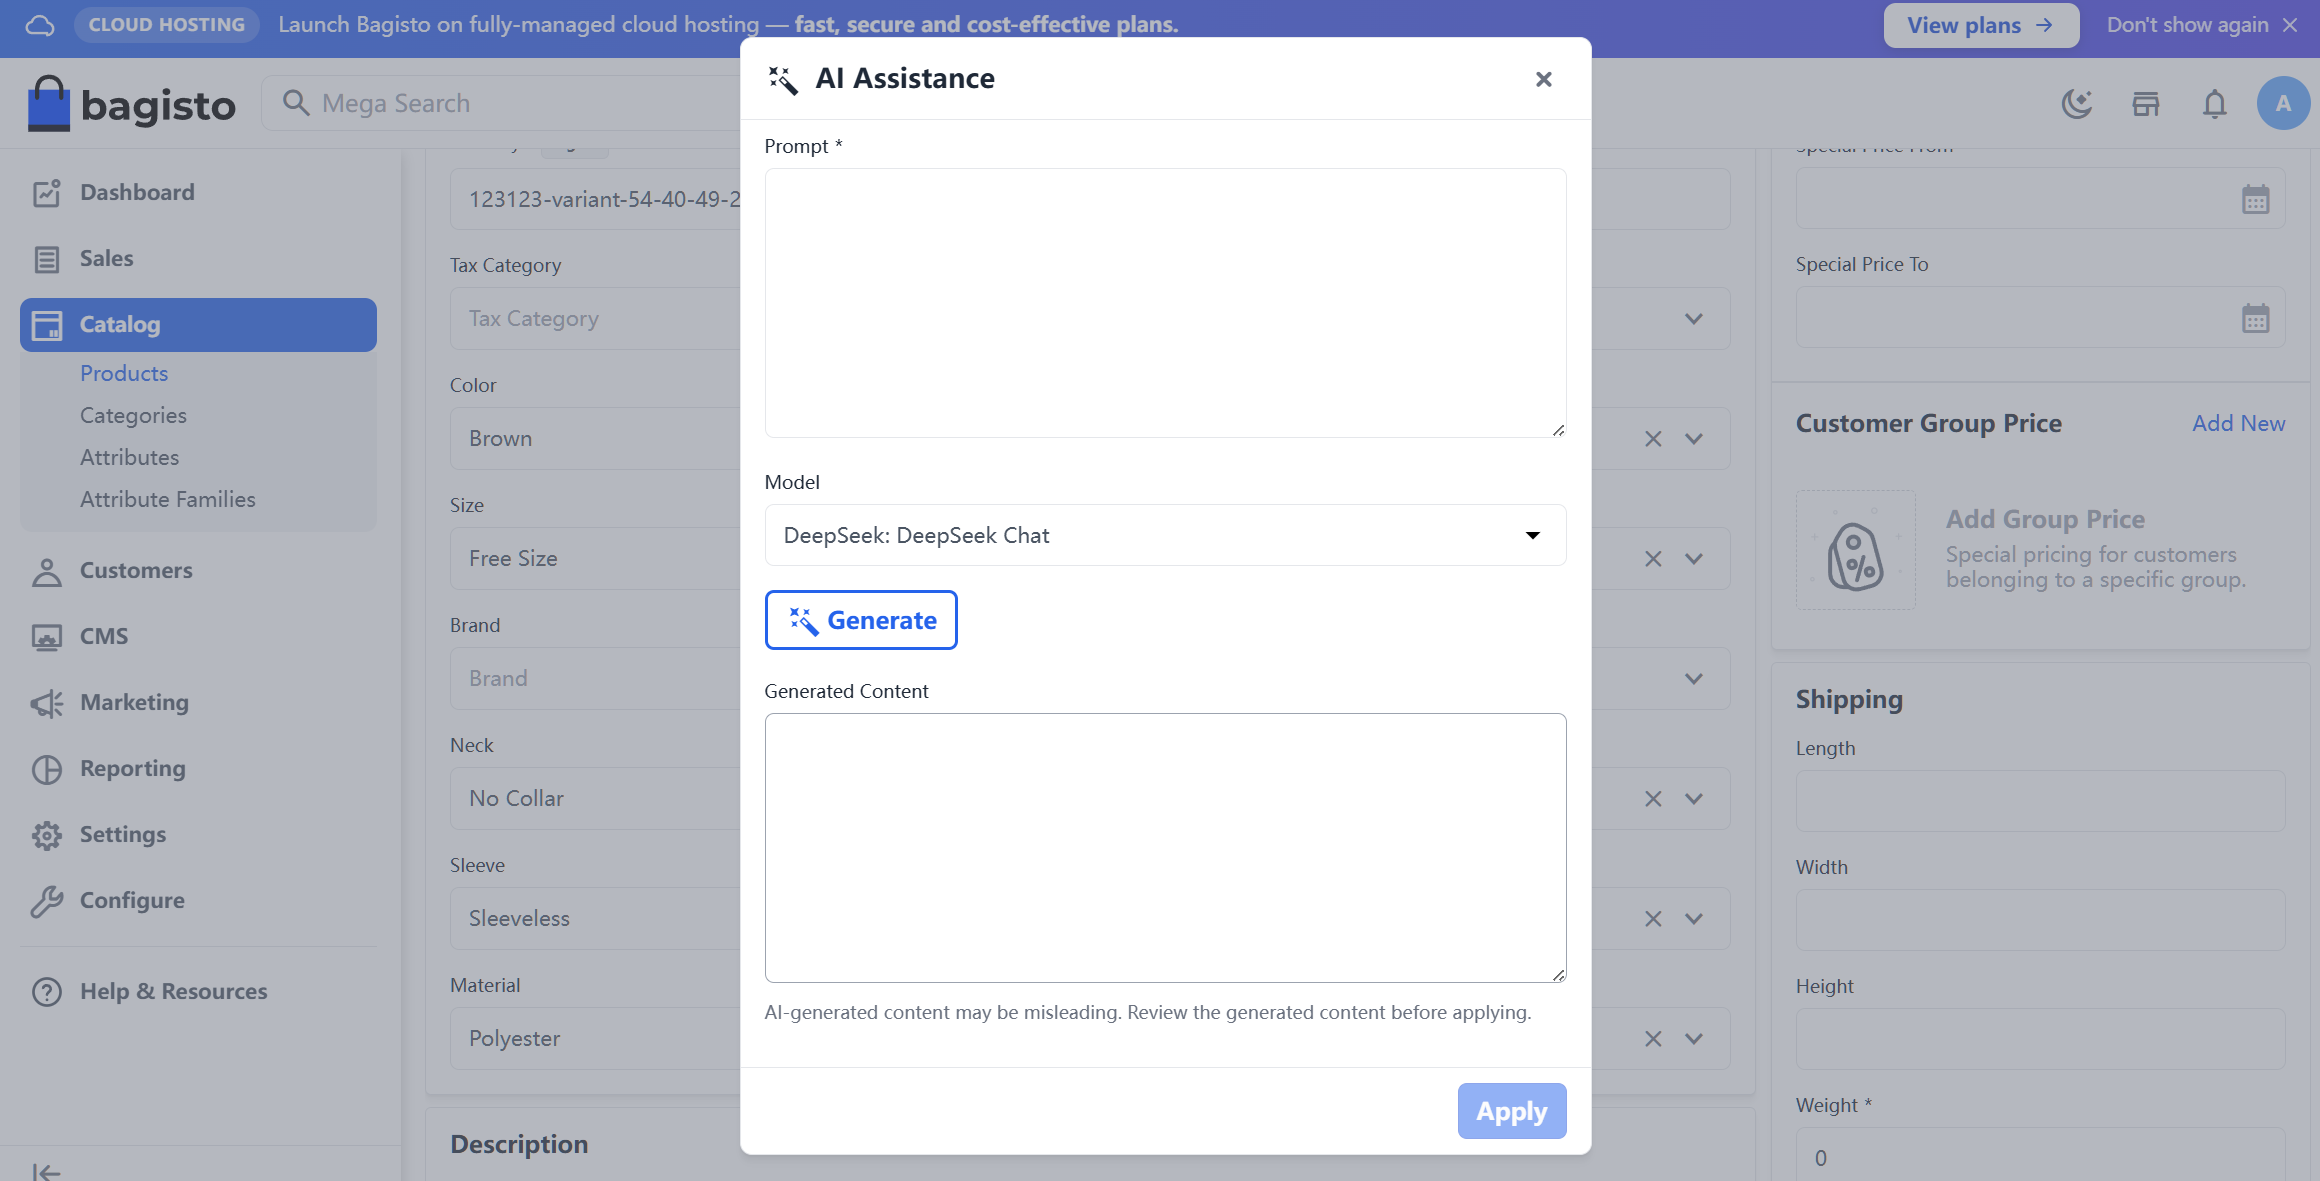Image resolution: width=2320 pixels, height=1181 pixels.
Task: Expand the Color dropdown
Action: coord(1693,439)
